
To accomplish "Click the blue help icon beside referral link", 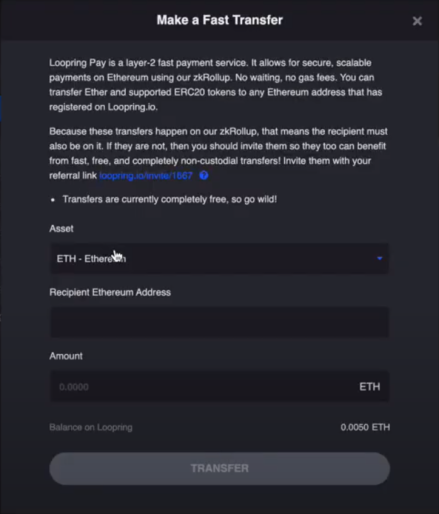I will click(x=204, y=175).
